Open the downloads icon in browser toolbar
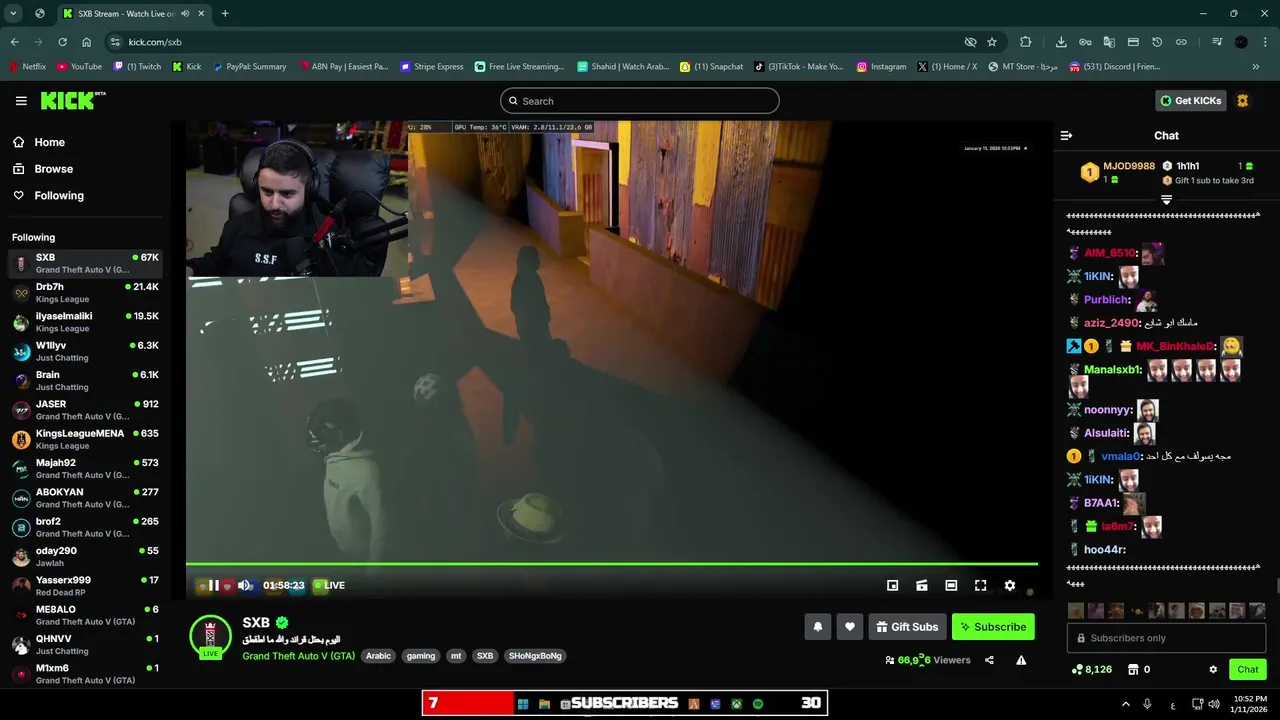Image resolution: width=1280 pixels, height=720 pixels. coord(1061,42)
